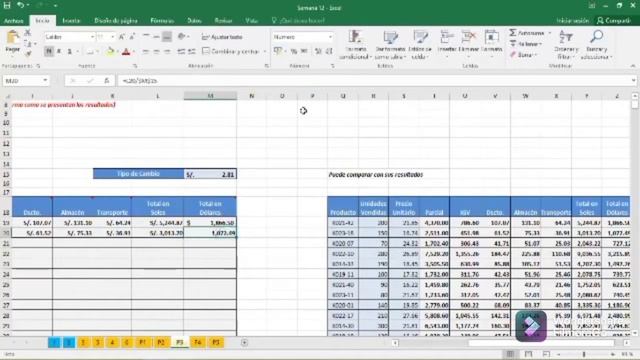Decrease font size with smaller A icon

pos(131,37)
